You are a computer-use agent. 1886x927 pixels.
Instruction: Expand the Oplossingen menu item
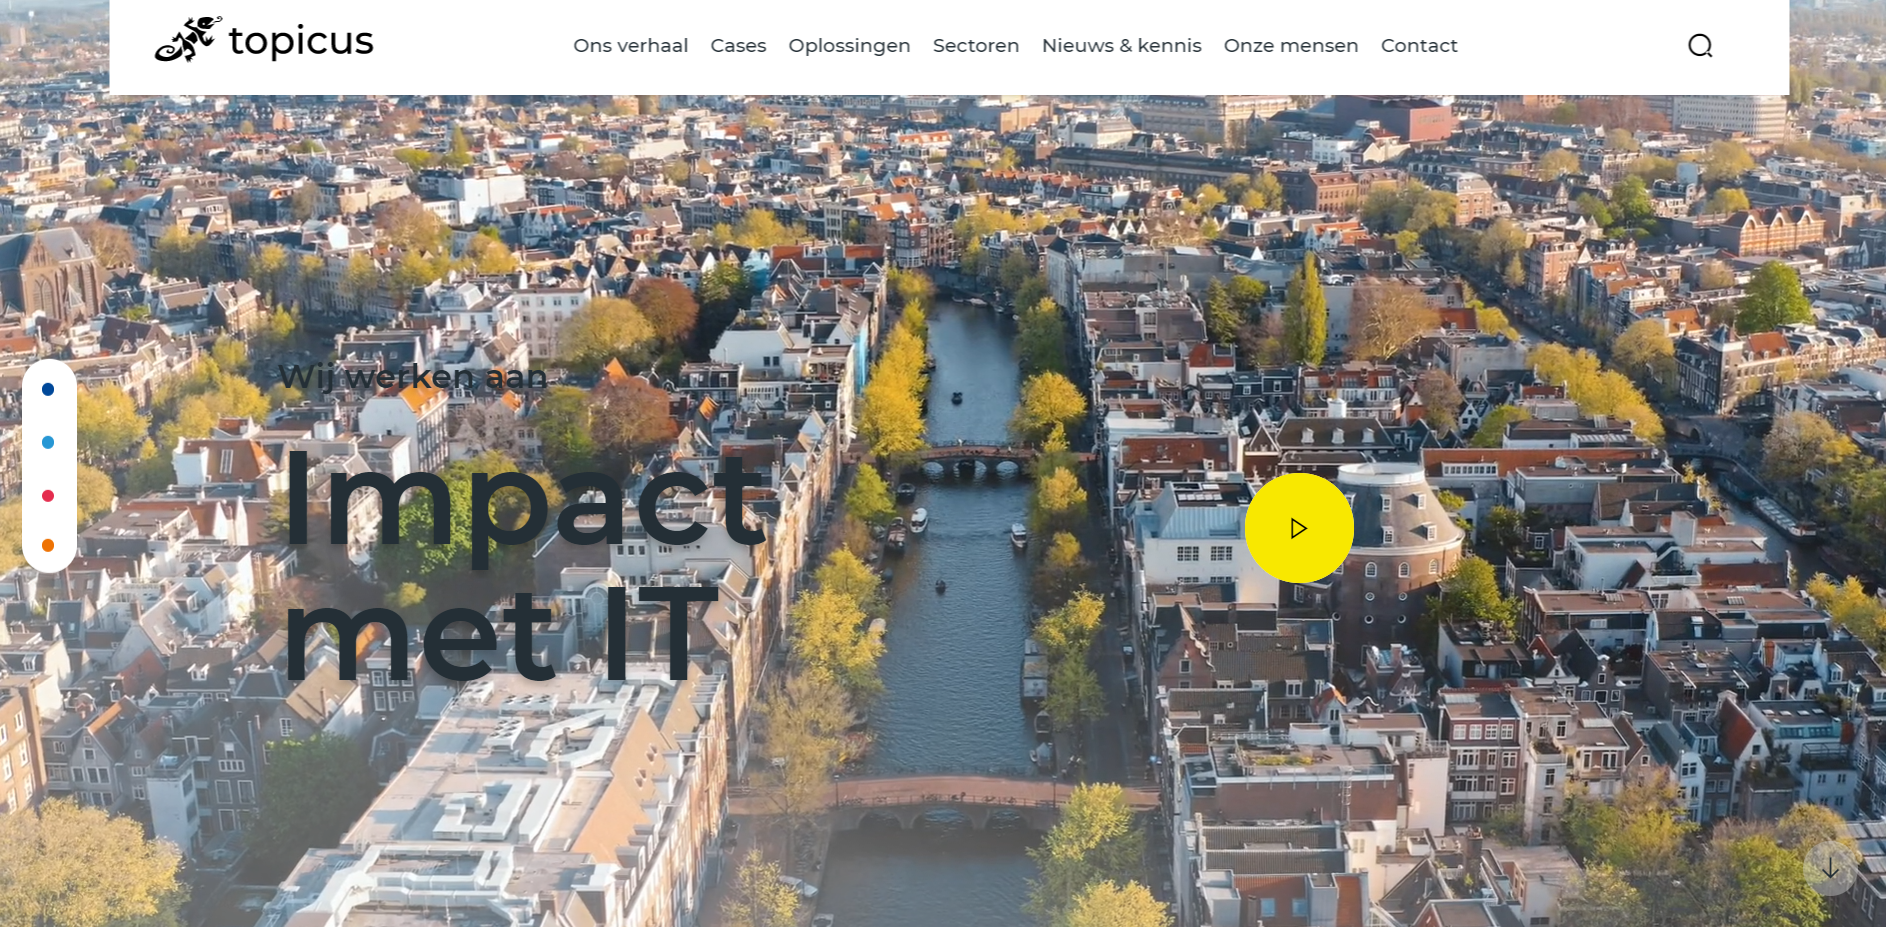(x=849, y=46)
